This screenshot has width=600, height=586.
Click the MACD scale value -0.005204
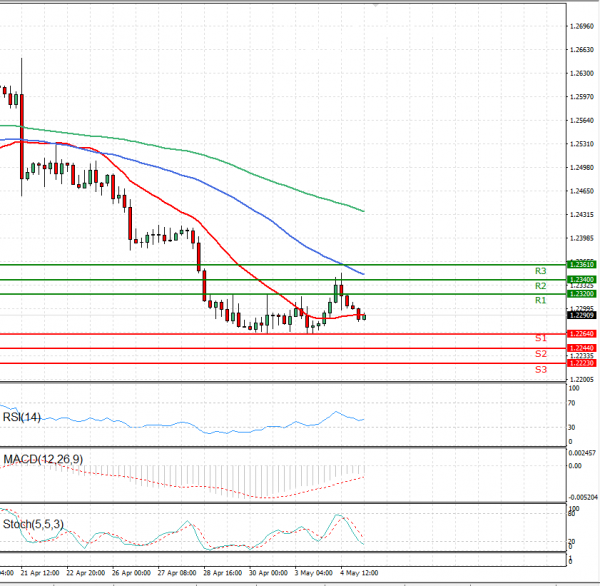[x=583, y=497]
